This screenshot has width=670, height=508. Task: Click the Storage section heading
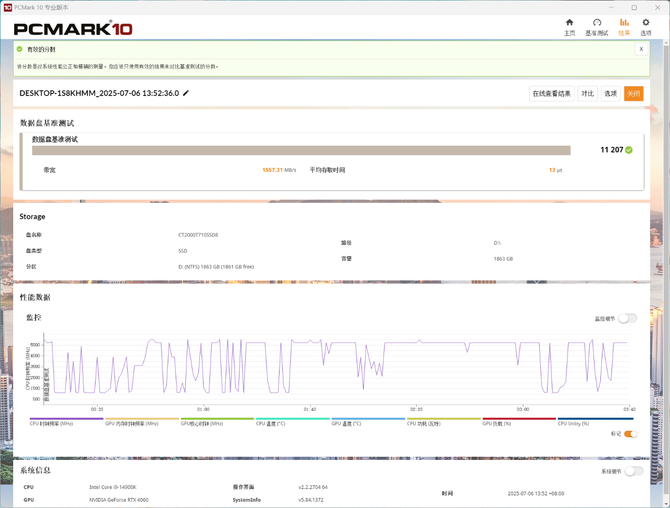point(32,217)
